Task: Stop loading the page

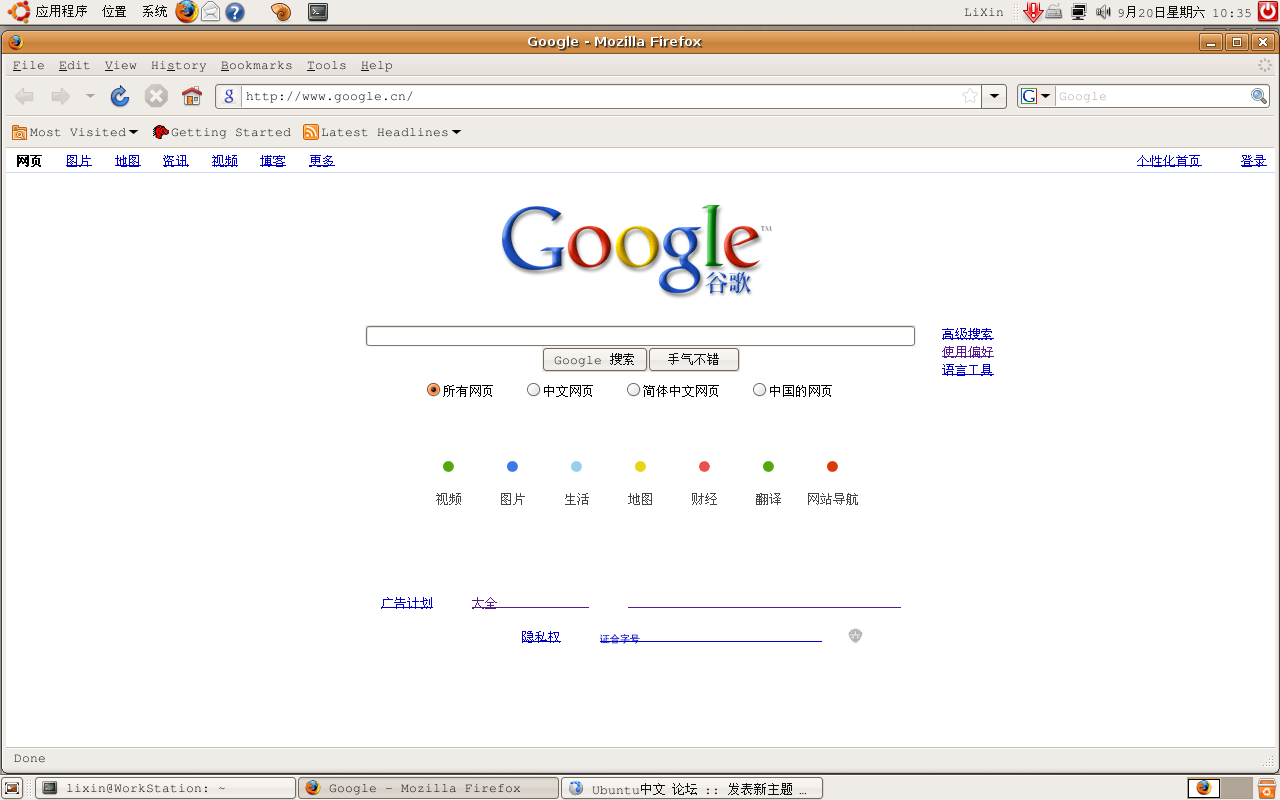Action: [156, 96]
